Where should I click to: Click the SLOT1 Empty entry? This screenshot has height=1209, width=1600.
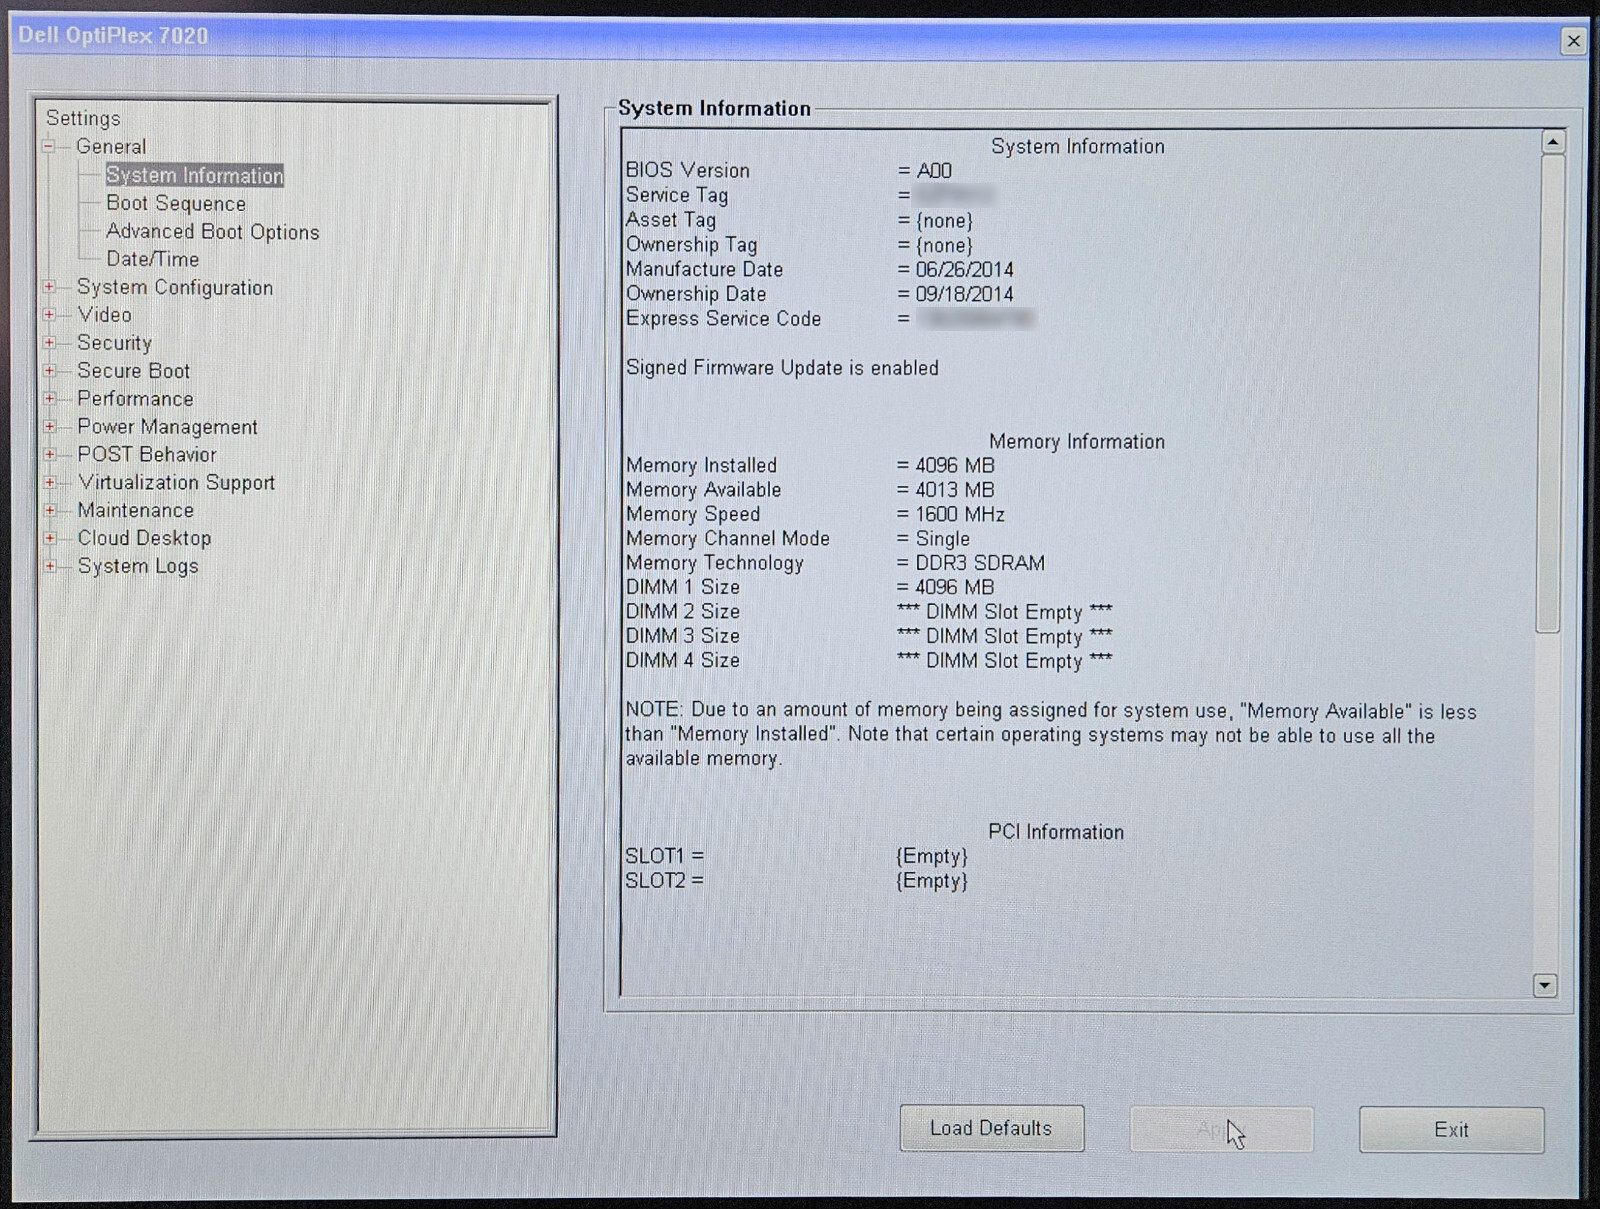[x=932, y=856]
